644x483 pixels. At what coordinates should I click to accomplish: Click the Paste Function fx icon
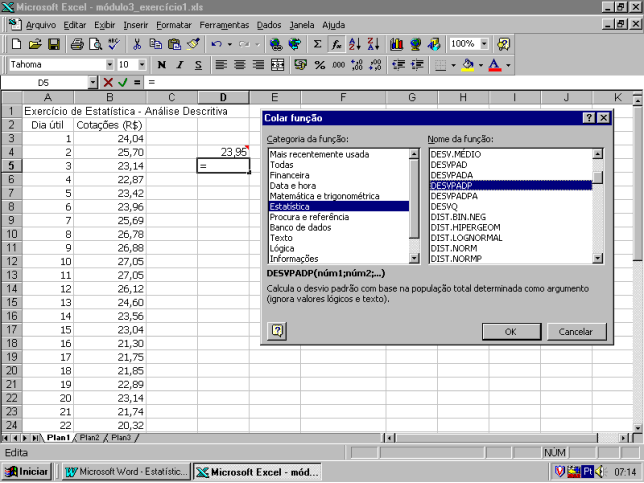pyautogui.click(x=337, y=44)
